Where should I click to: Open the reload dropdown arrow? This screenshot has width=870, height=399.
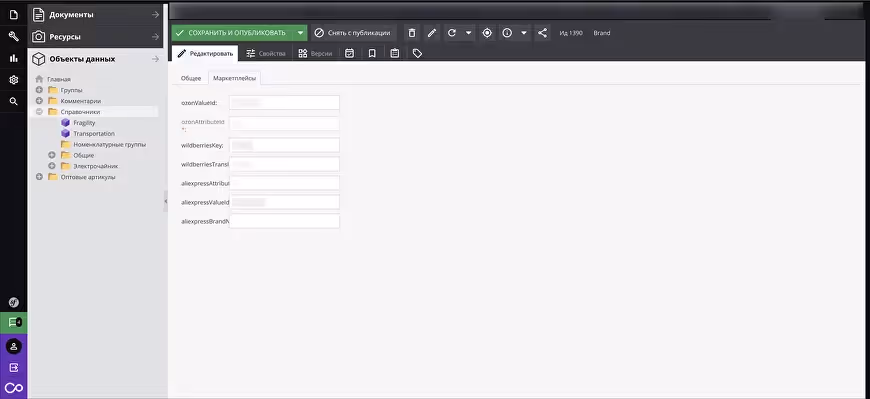click(468, 33)
